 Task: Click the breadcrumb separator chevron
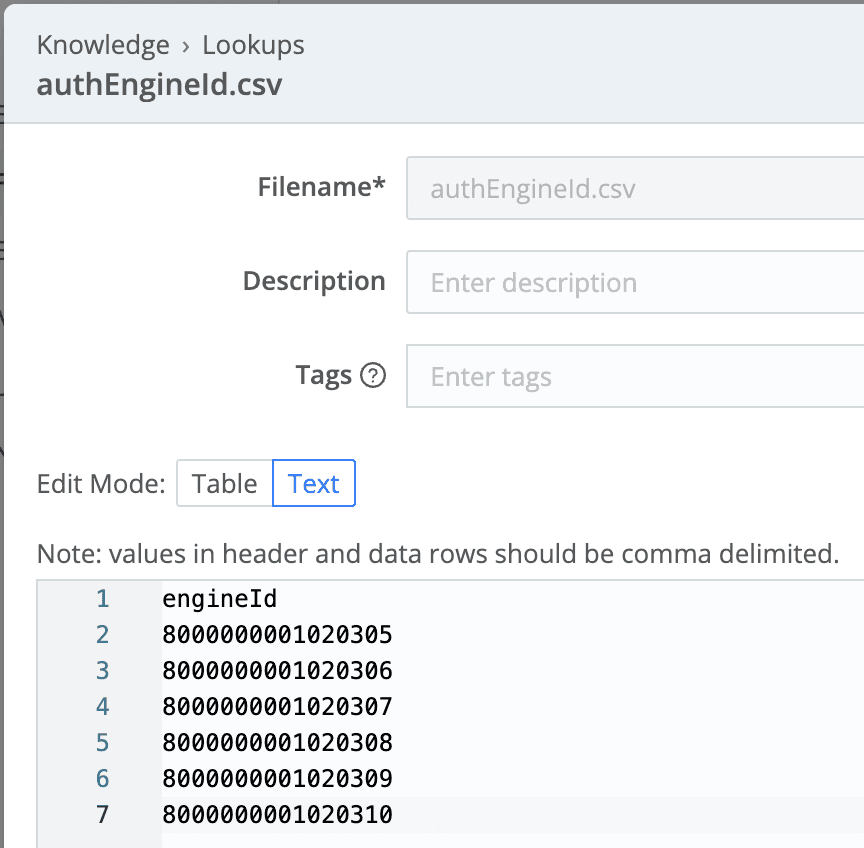[186, 46]
